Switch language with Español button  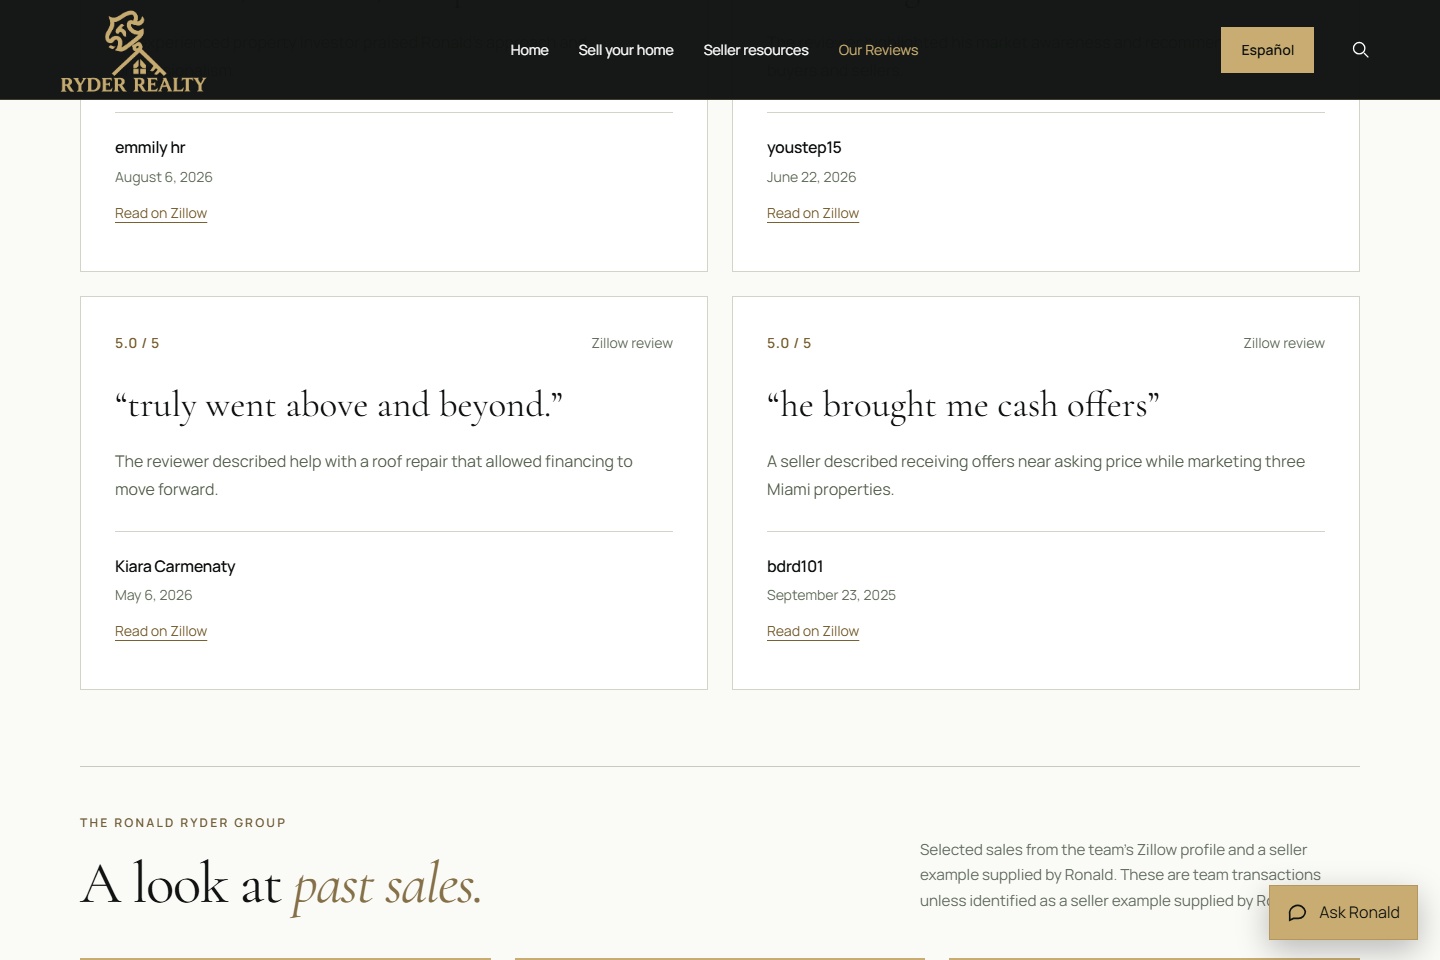tap(1267, 50)
